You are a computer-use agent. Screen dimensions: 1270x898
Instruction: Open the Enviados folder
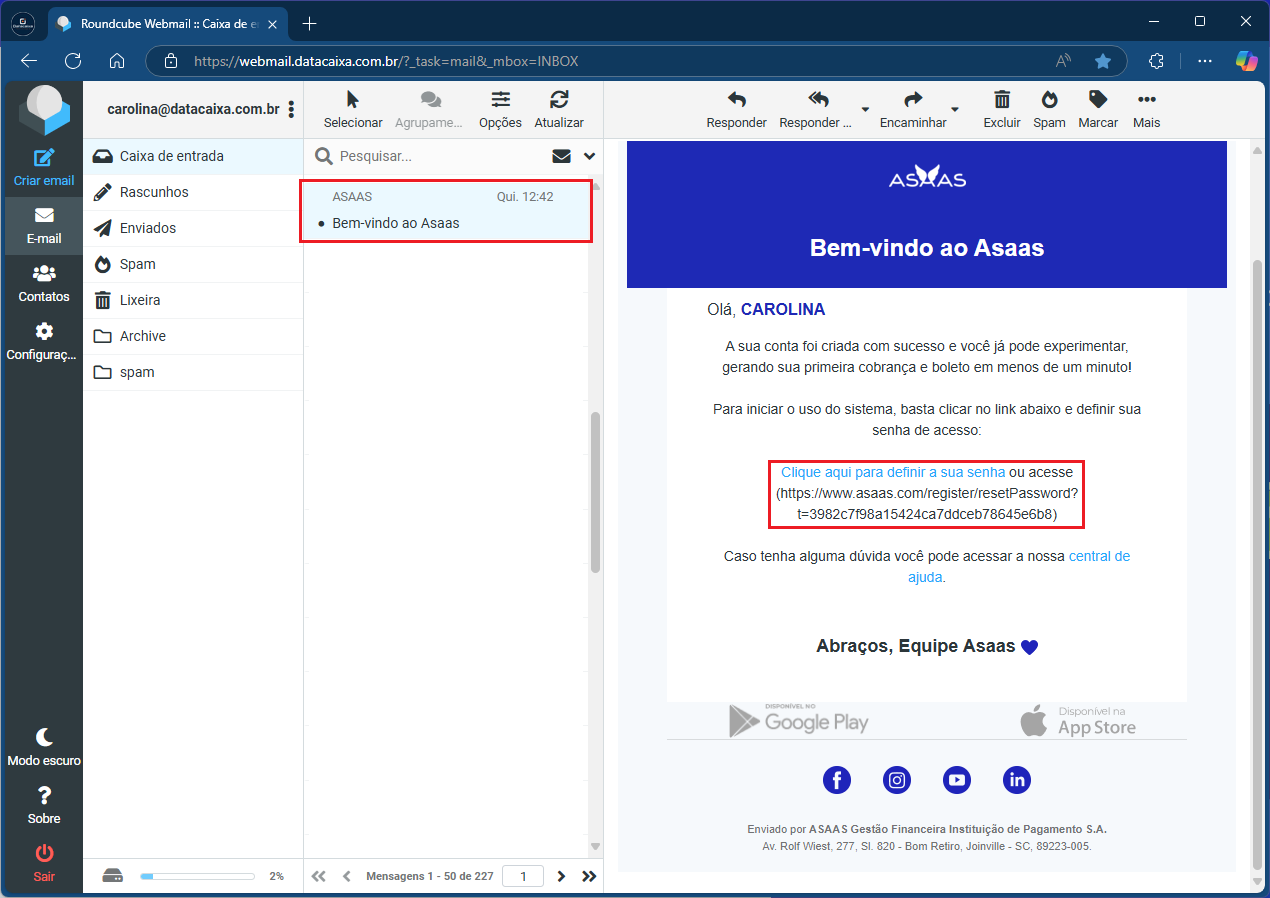[x=147, y=228]
